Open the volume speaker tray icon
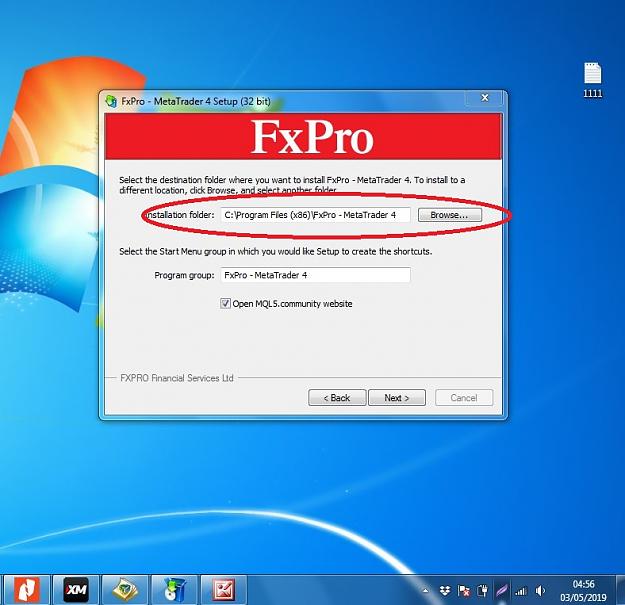 [x=540, y=590]
